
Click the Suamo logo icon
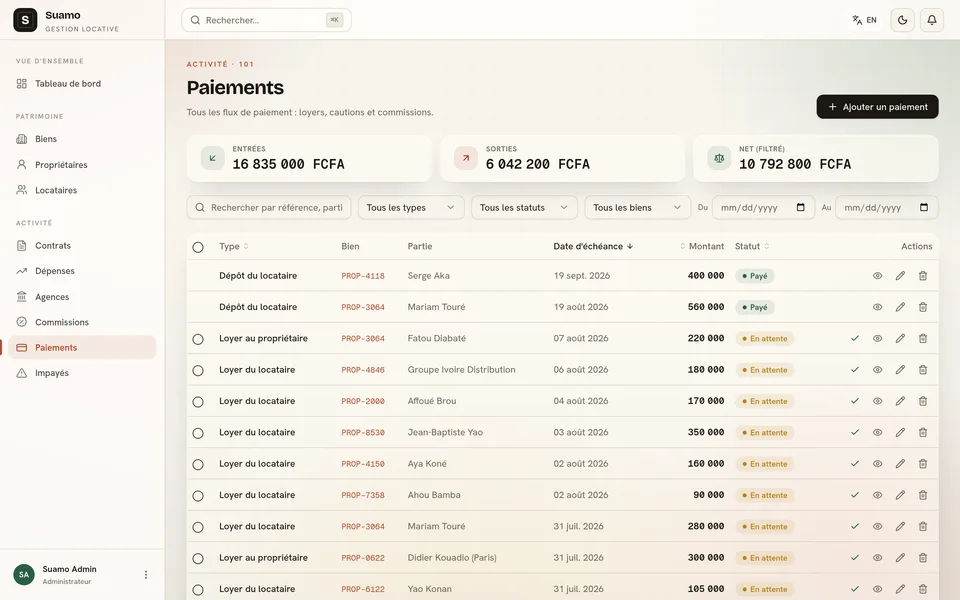[25, 20]
